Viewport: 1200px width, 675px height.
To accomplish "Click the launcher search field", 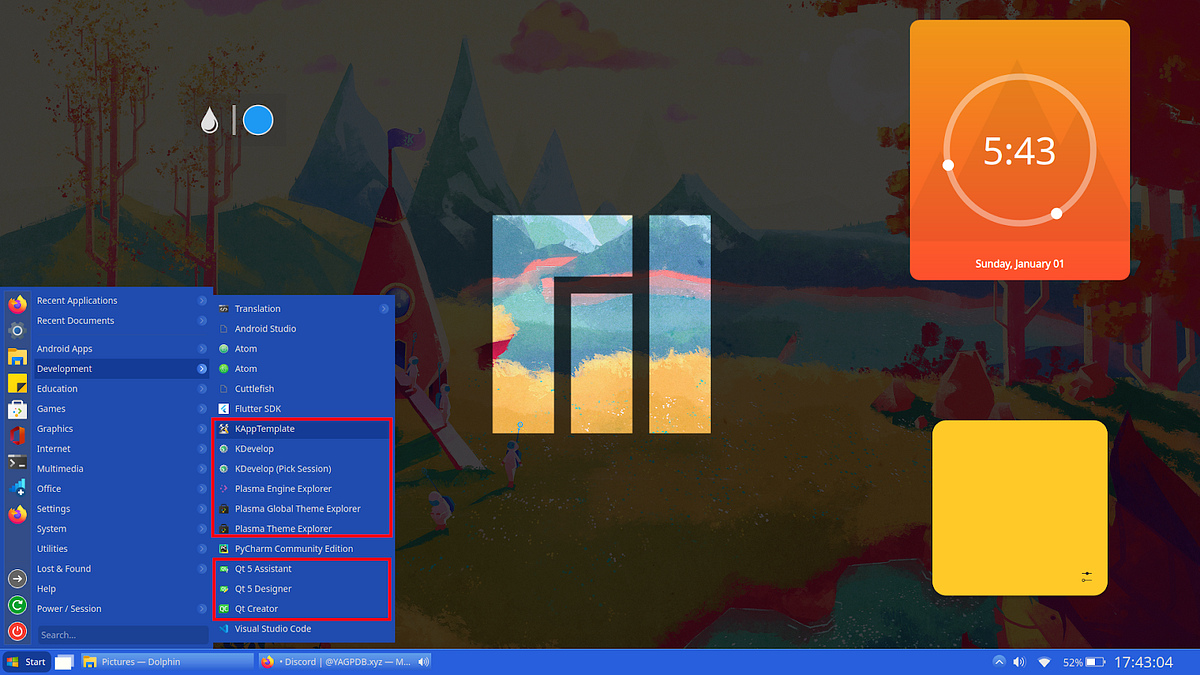I will click(x=120, y=634).
